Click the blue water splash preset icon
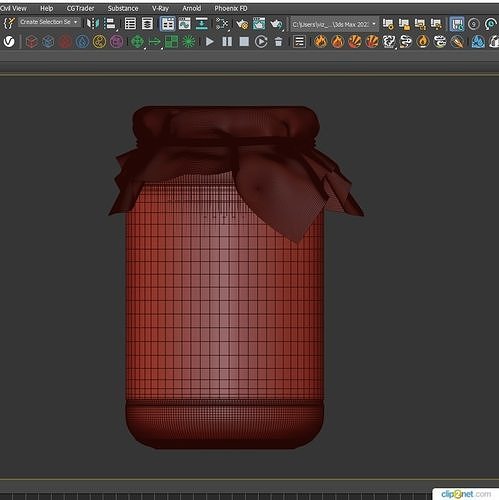Viewport: 499px width, 500px height. click(478, 42)
